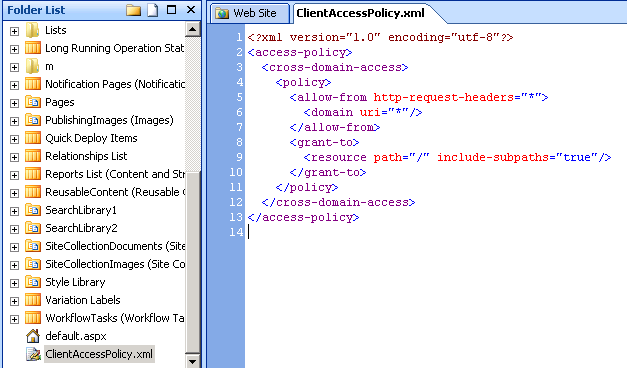This screenshot has height=368, width=627.
Task: Select the Quick Deploy Items label
Action: [x=91, y=138]
